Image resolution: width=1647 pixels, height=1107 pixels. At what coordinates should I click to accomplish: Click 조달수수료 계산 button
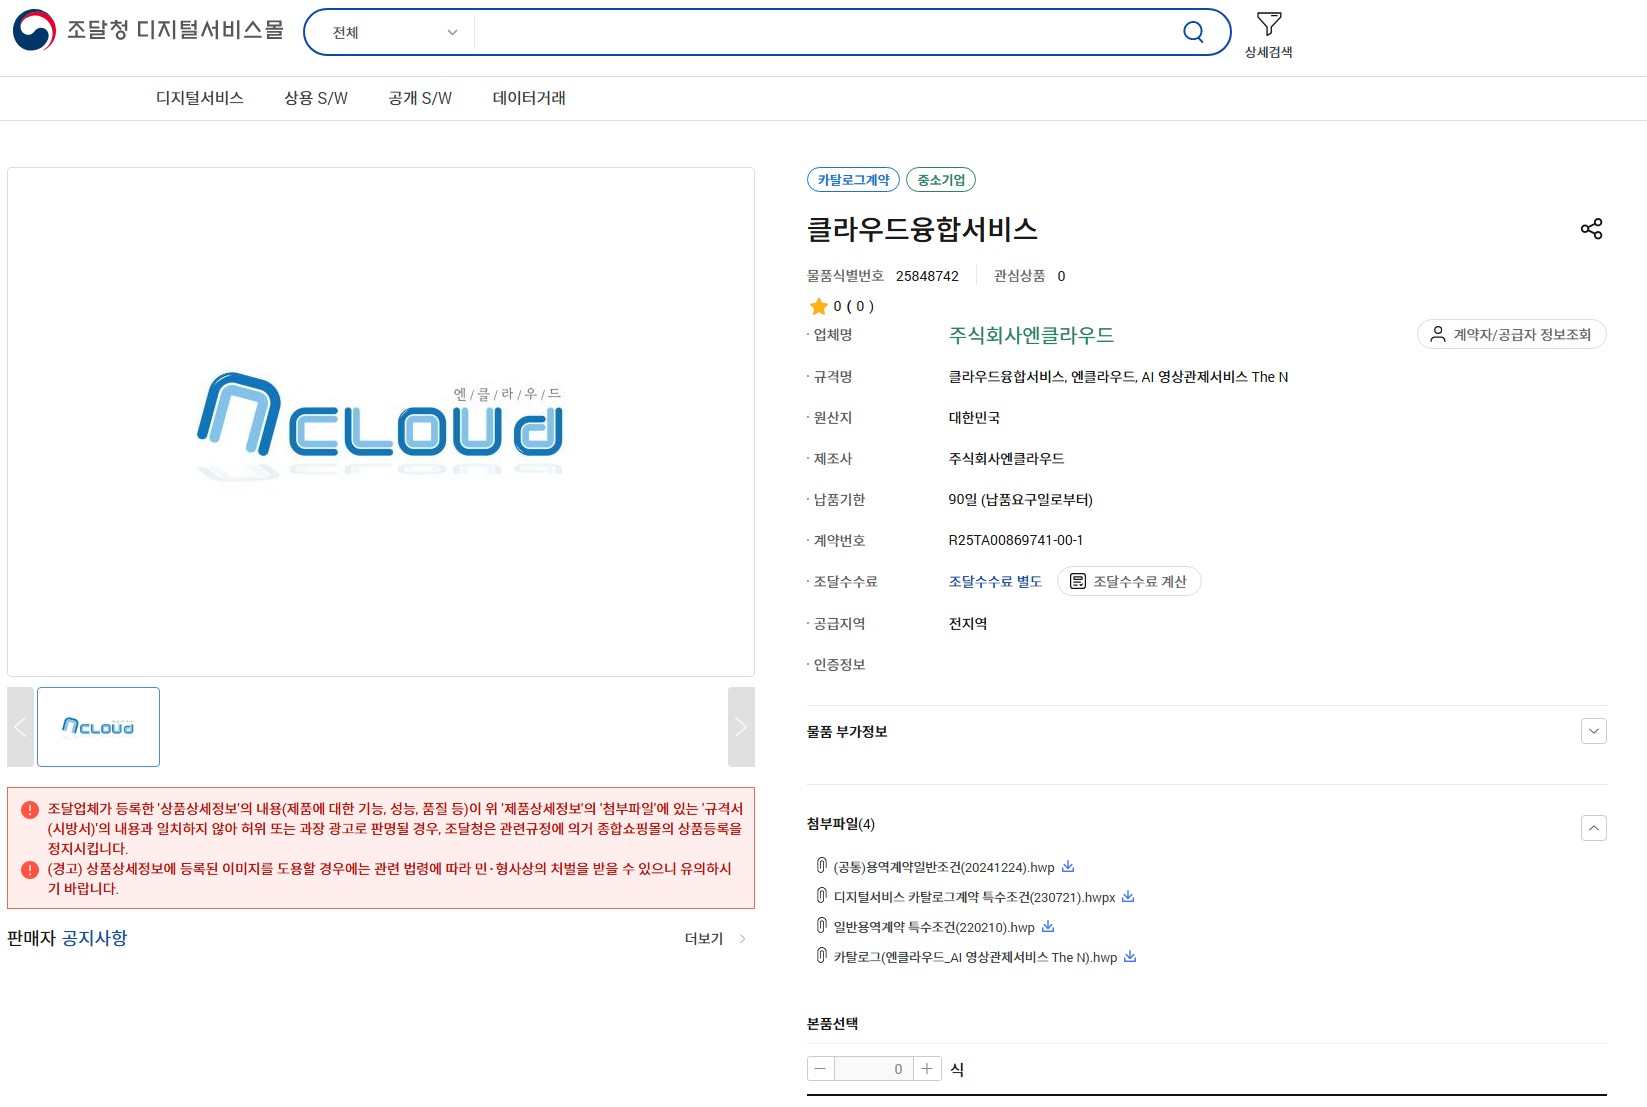click(1128, 582)
